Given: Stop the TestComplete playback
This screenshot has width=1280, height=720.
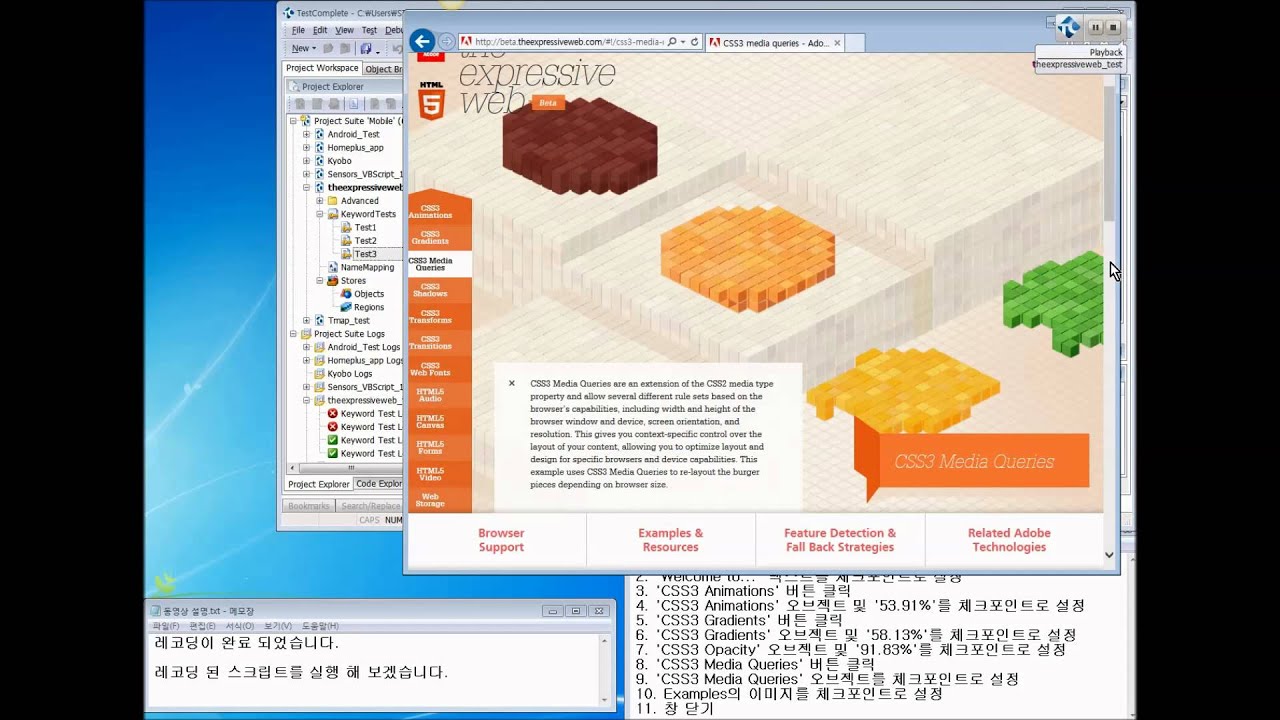Looking at the screenshot, I should (1112, 28).
